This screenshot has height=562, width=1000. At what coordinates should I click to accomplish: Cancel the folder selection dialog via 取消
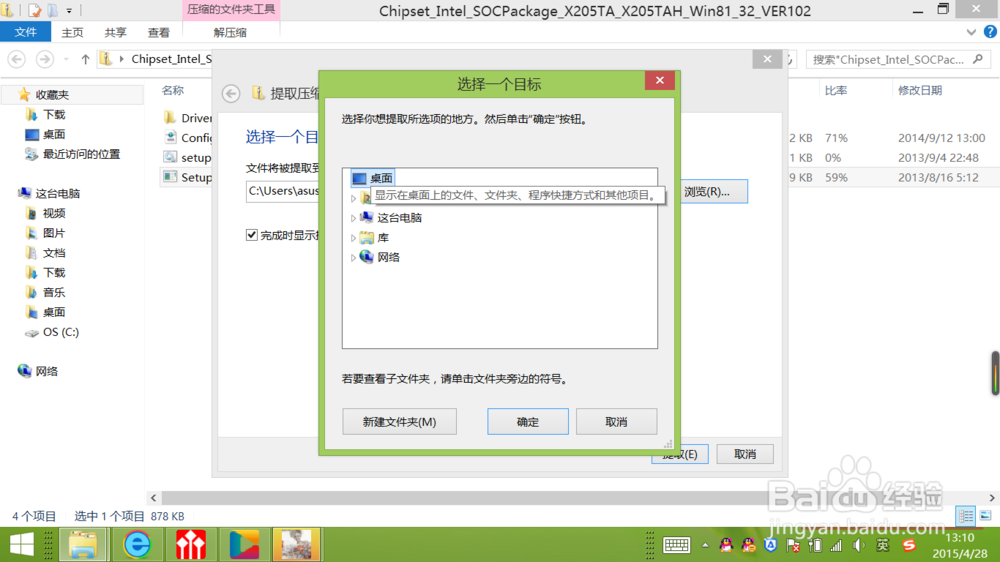[x=616, y=422]
